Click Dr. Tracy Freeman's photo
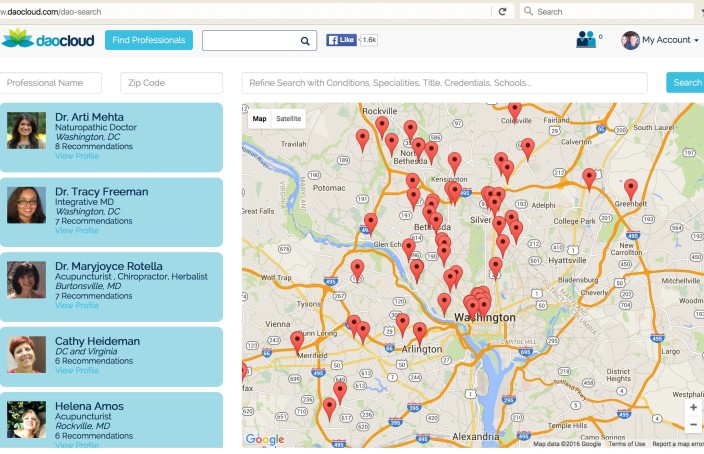 click(26, 205)
